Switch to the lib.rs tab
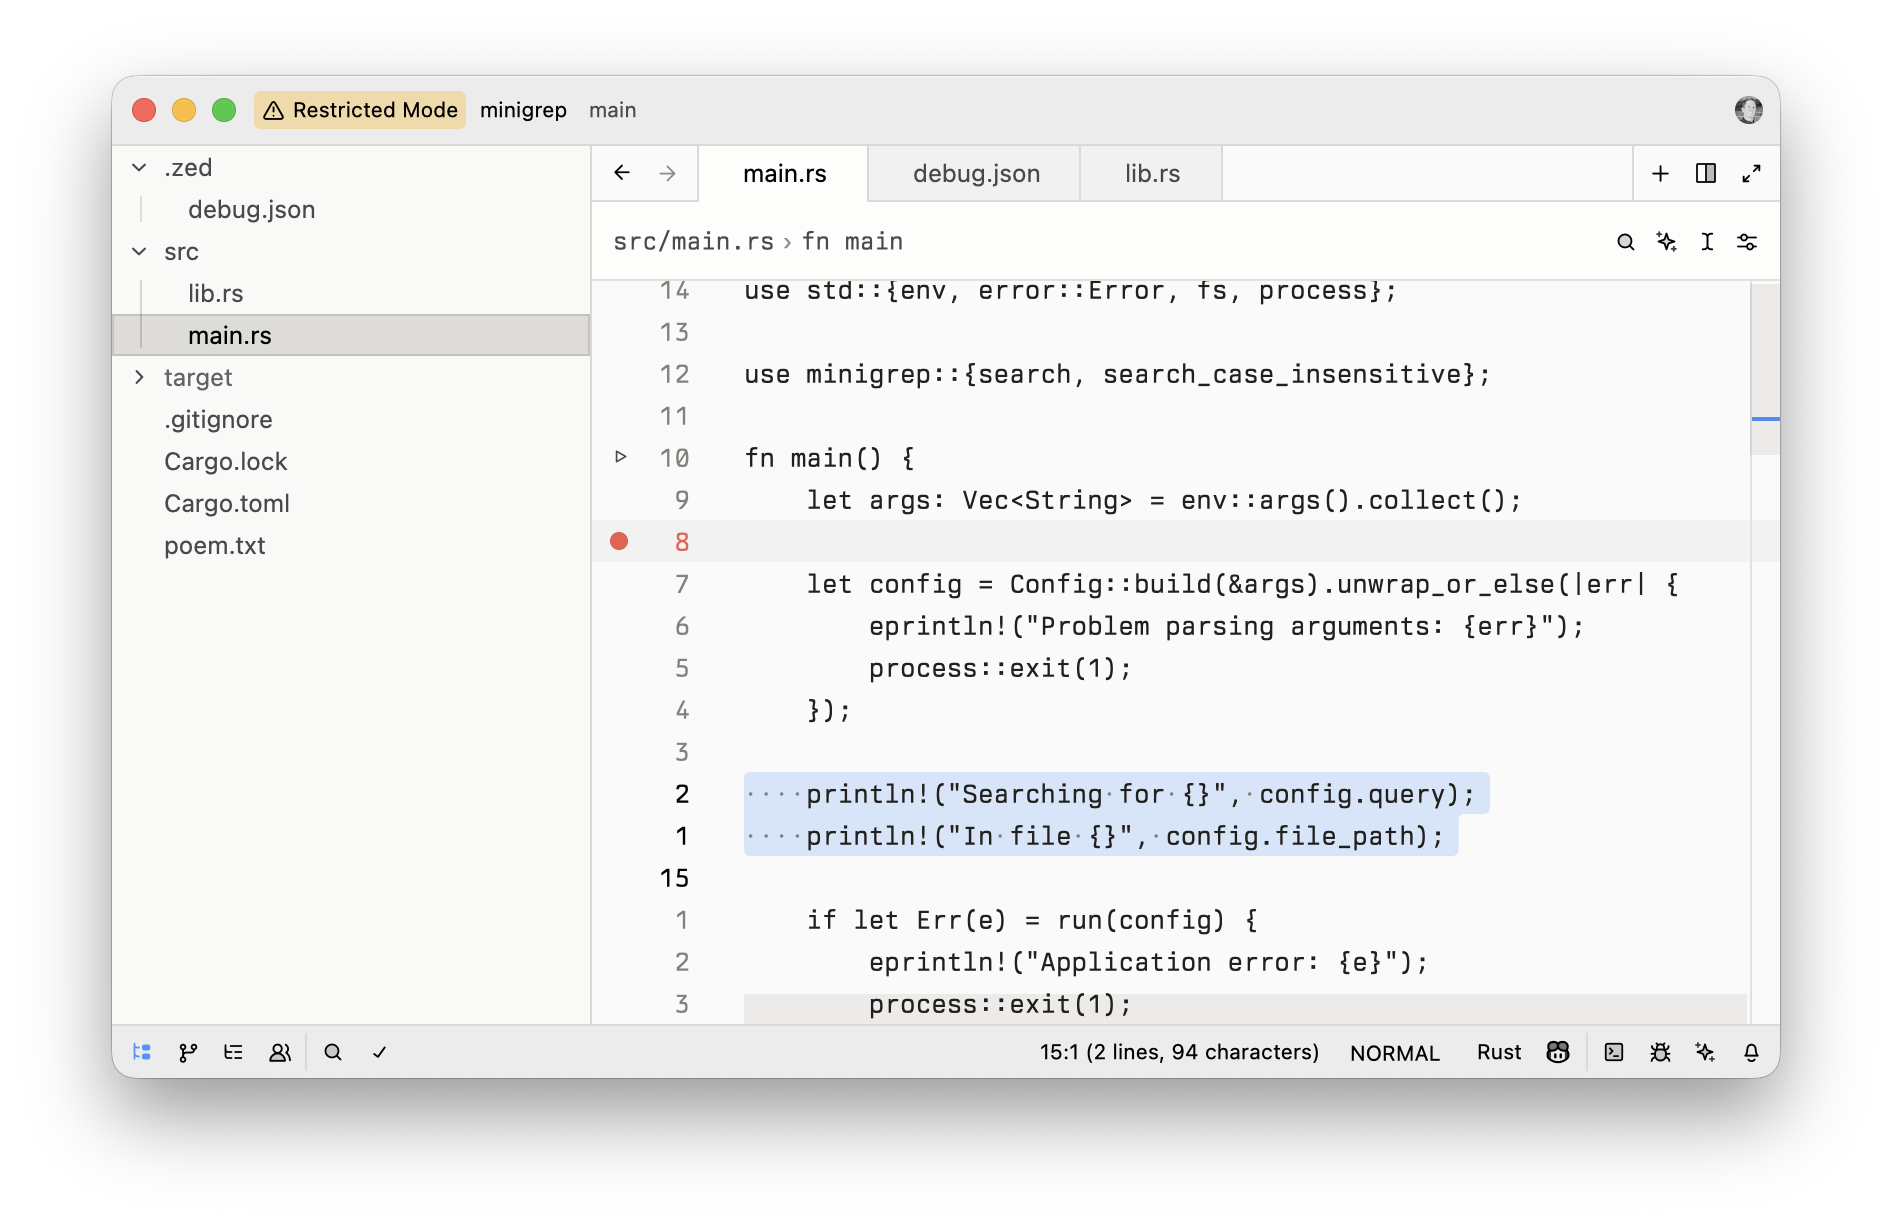1892x1226 pixels. (x=1152, y=173)
